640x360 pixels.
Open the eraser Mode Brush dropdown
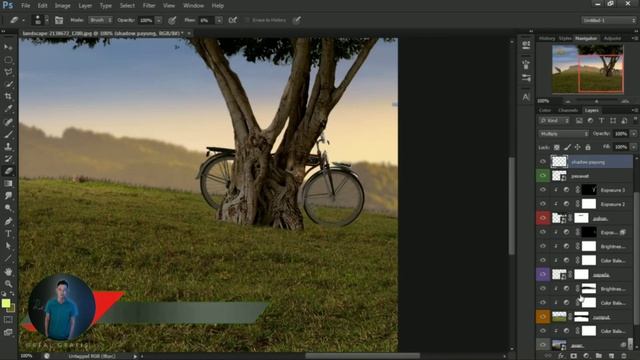100,20
